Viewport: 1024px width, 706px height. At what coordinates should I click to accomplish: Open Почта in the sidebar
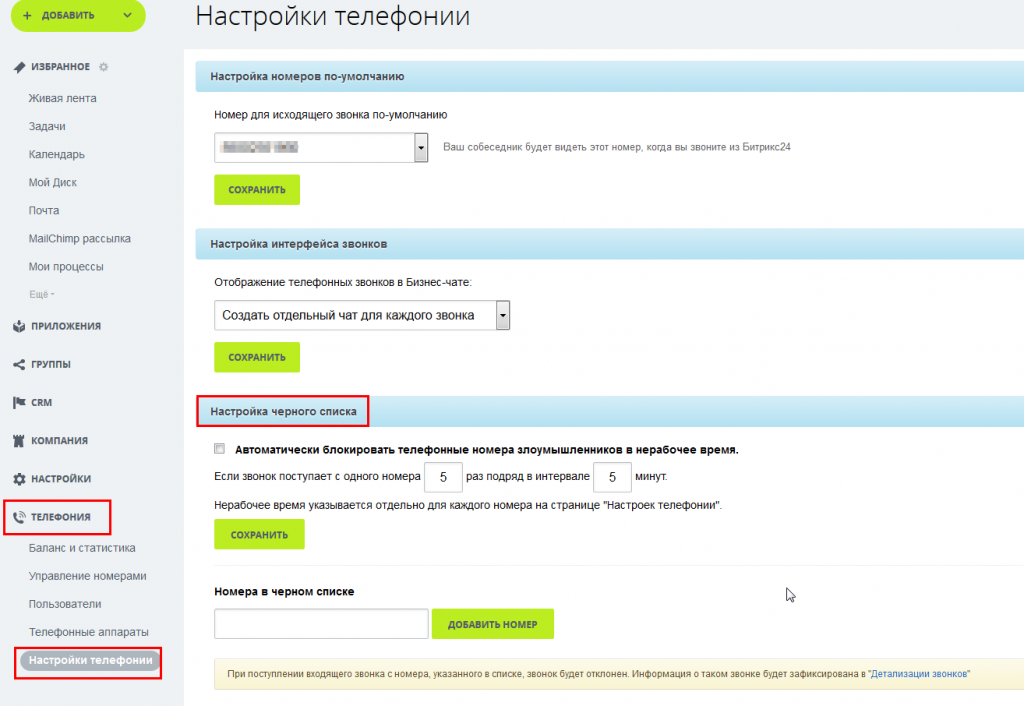tap(44, 210)
